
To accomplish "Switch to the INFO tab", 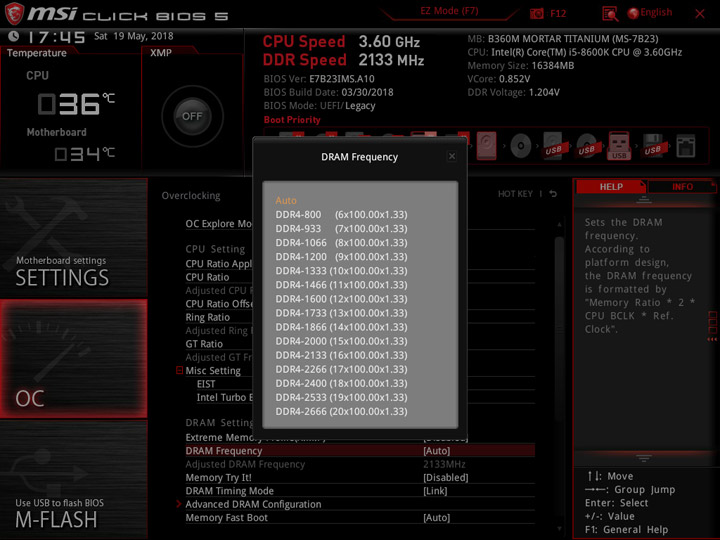I will pos(682,186).
